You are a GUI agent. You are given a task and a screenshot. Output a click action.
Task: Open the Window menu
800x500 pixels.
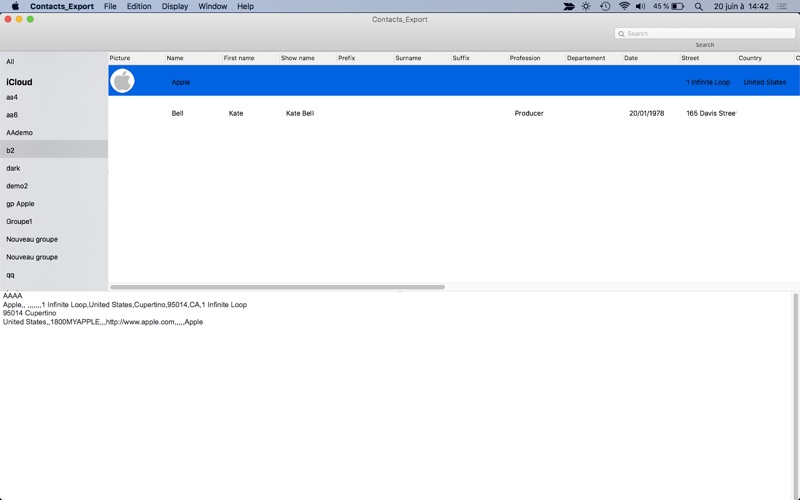tap(212, 6)
